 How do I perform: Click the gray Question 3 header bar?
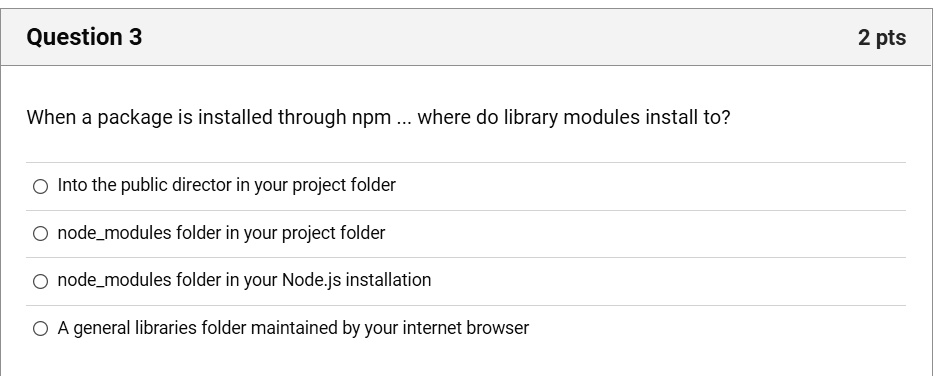pyautogui.click(x=466, y=38)
